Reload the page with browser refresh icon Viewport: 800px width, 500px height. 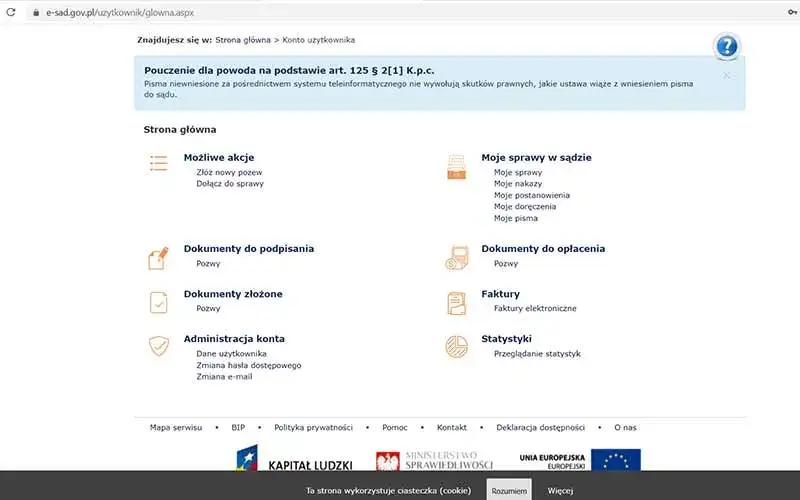pos(10,12)
